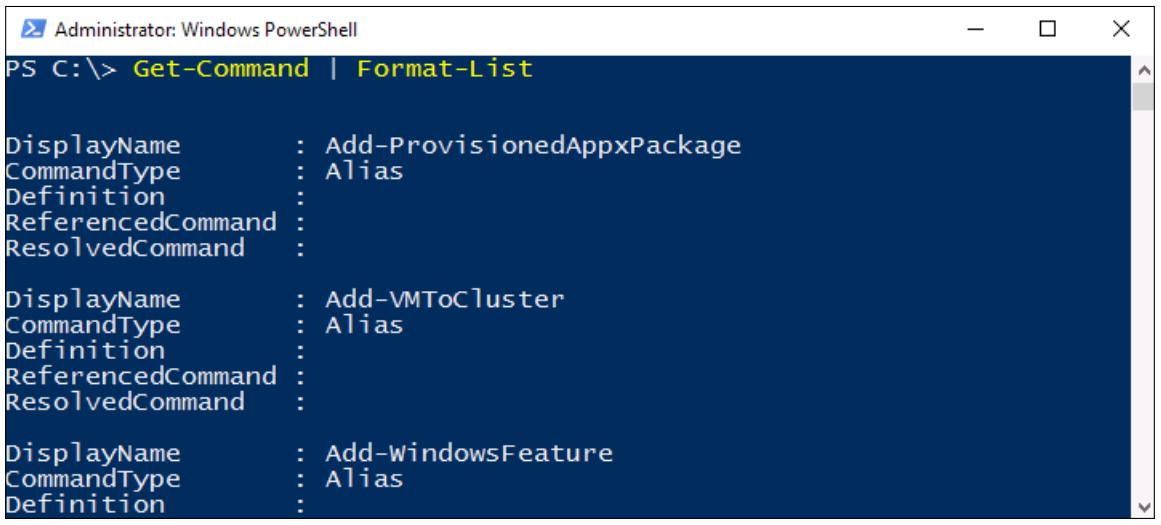Click the empty scrollbar track below thumb
Screen dimensions: 1161x525
pos(1142,302)
